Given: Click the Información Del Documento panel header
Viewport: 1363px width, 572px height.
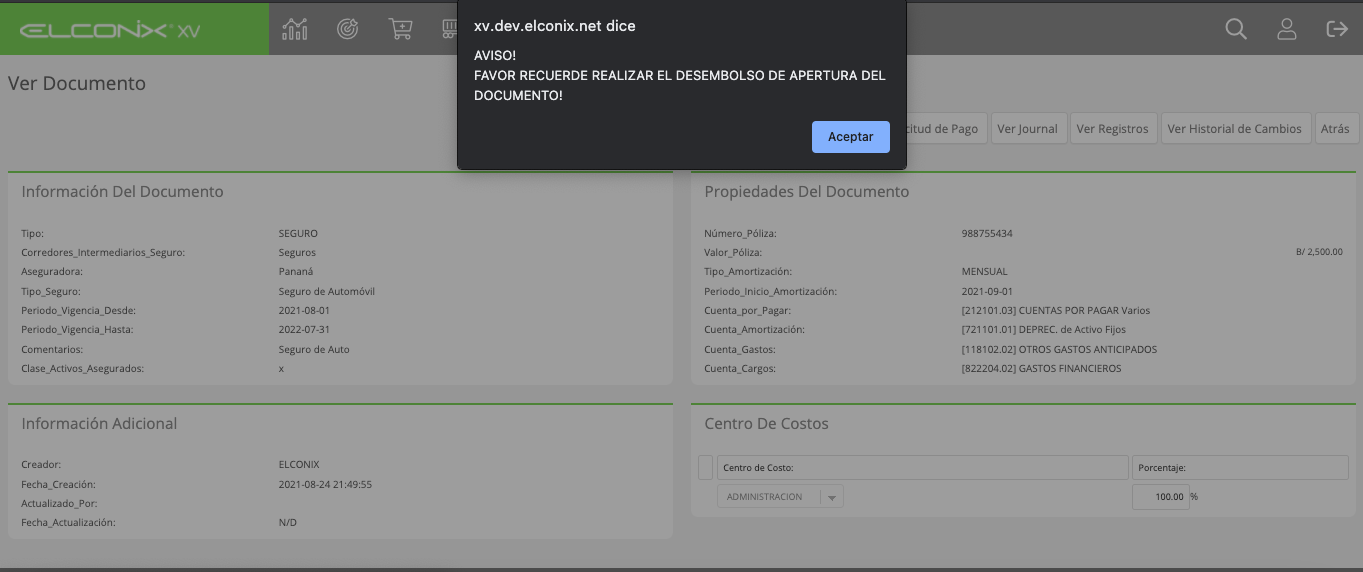Looking at the screenshot, I should click(123, 191).
